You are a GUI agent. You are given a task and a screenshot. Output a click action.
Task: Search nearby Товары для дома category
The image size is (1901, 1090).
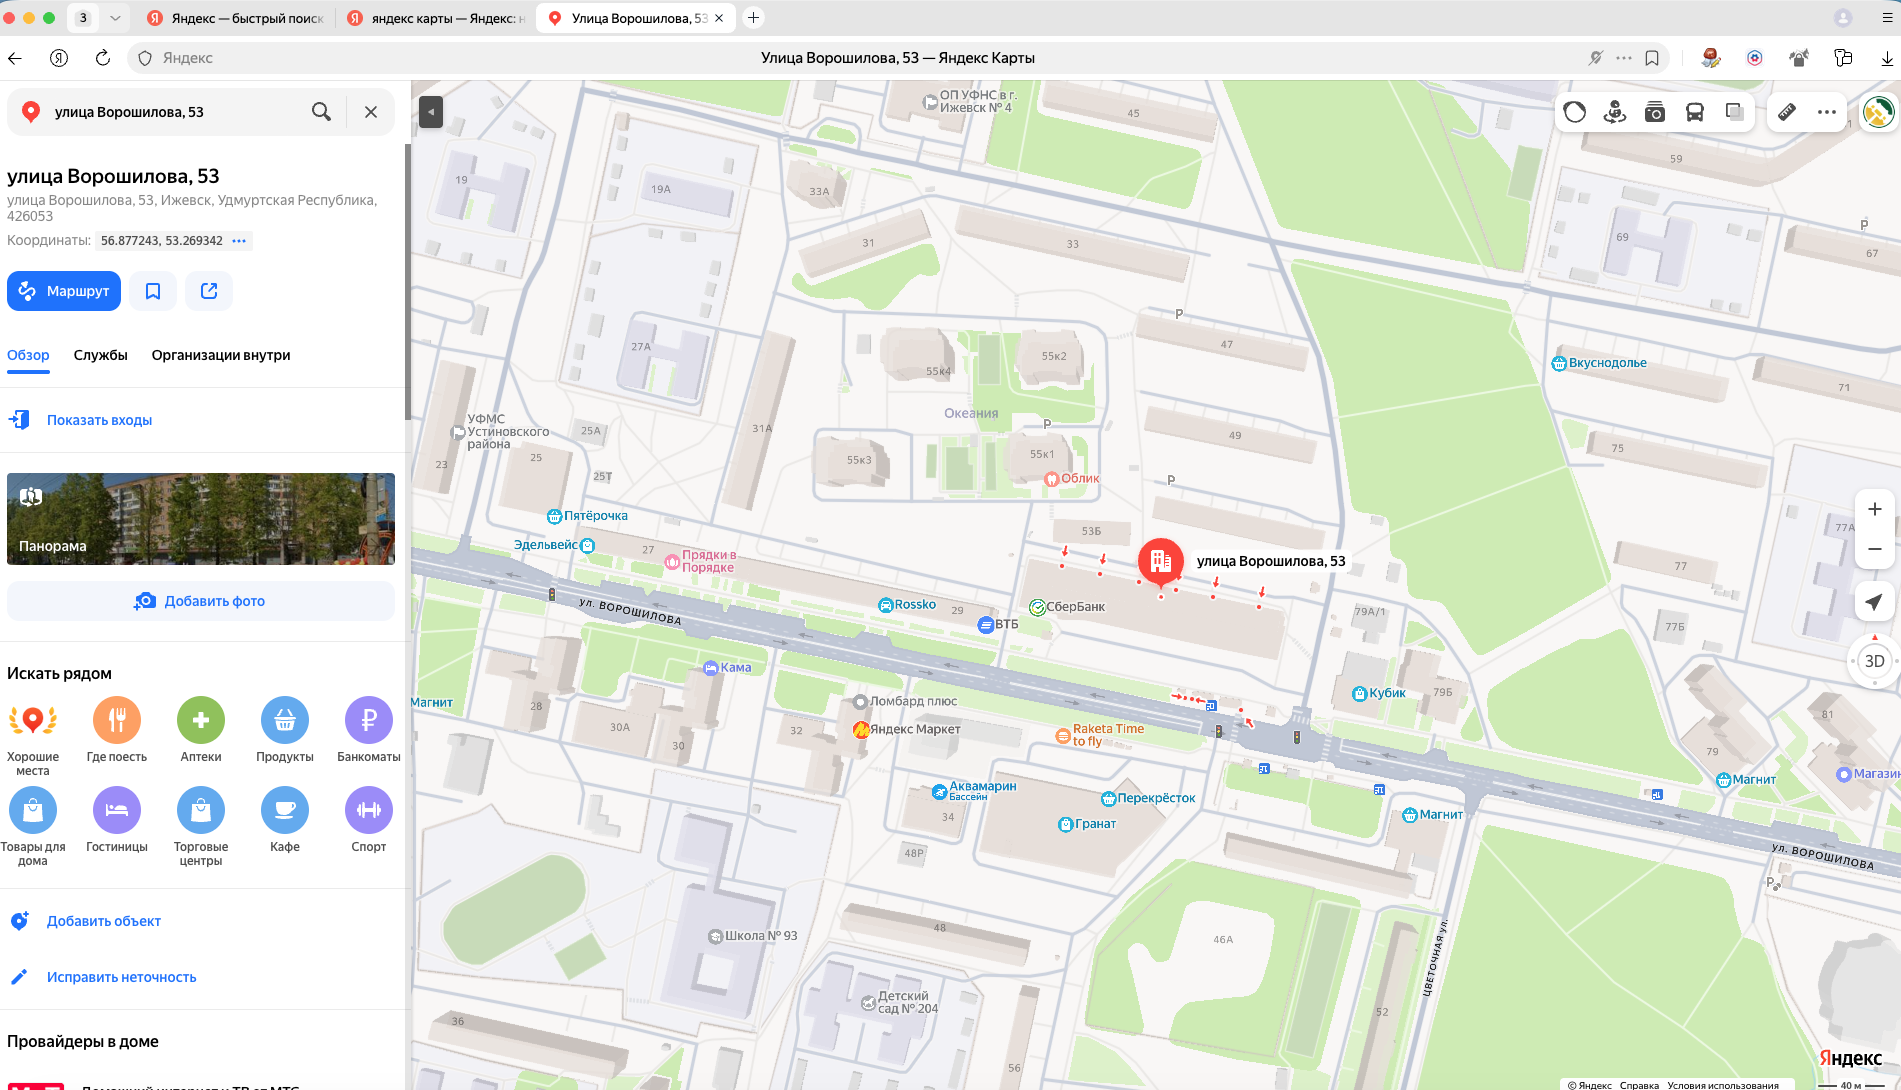click(33, 826)
